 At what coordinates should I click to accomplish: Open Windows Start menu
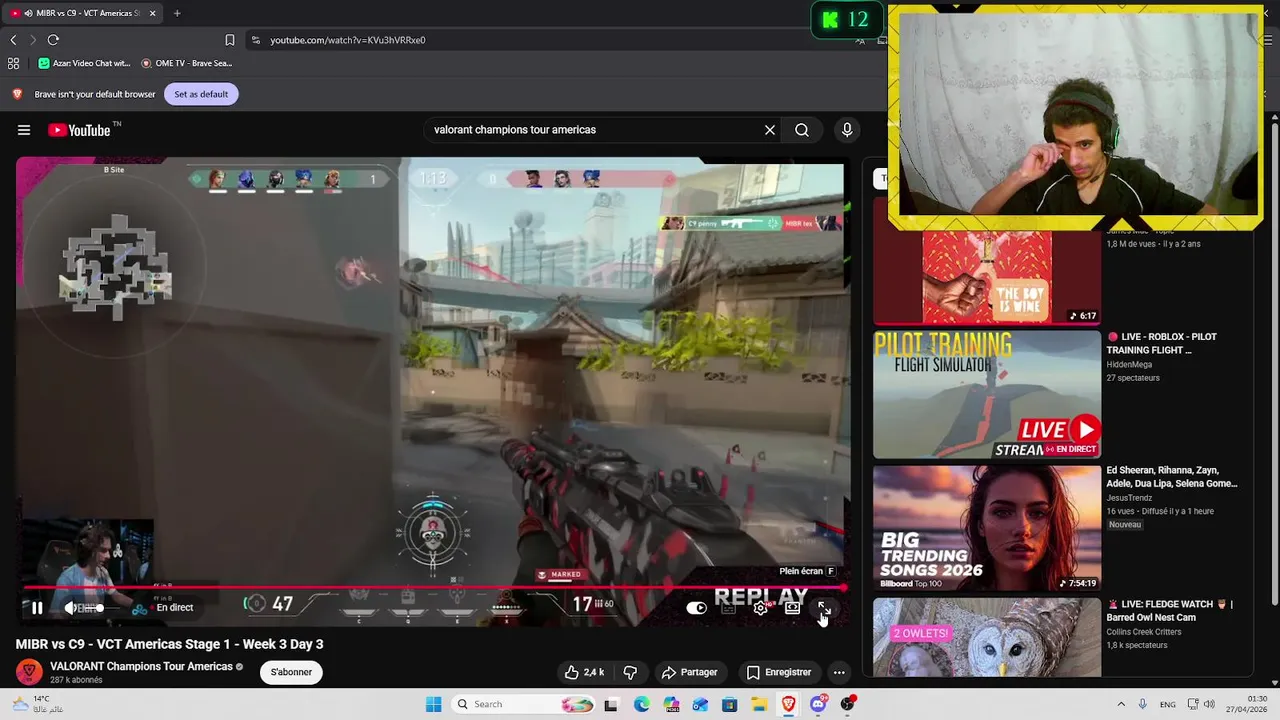pos(433,704)
